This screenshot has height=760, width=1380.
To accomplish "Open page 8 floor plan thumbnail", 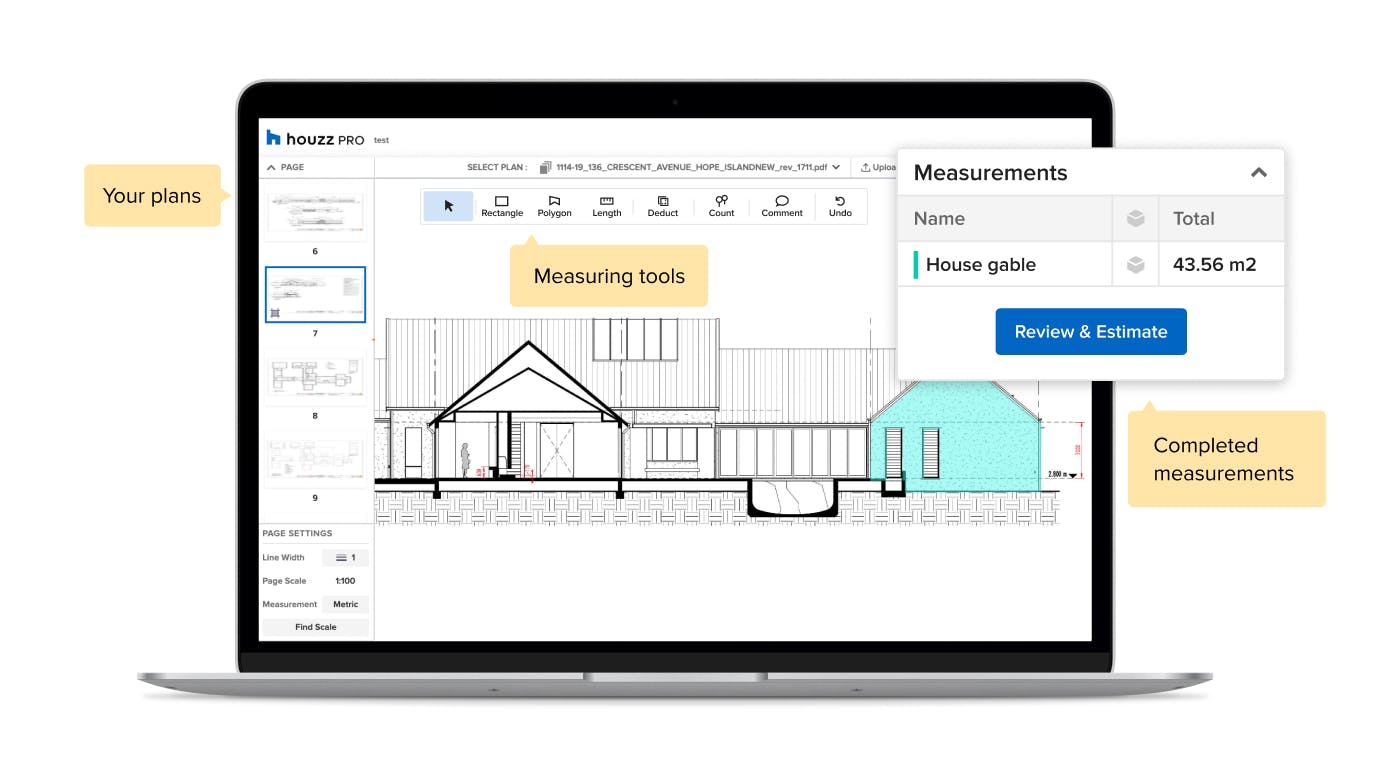I will pyautogui.click(x=315, y=376).
